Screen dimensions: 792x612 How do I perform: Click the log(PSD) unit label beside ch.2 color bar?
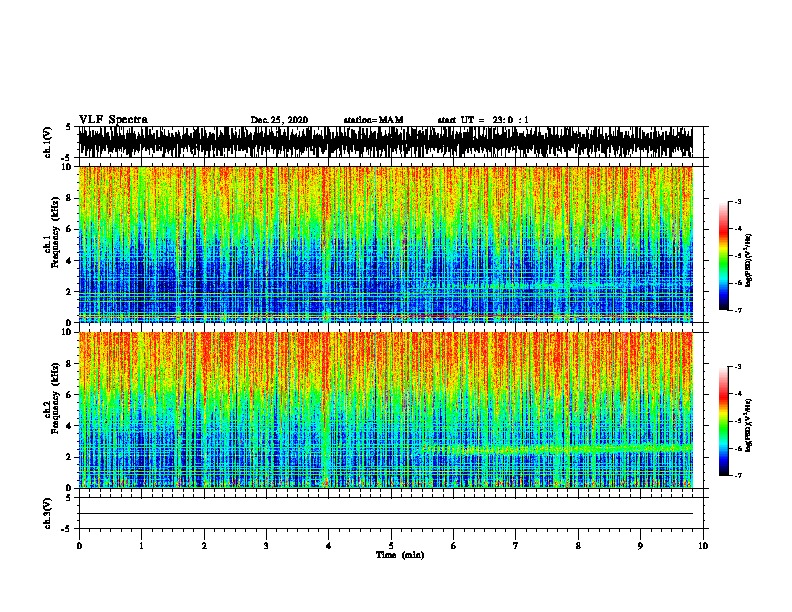pyautogui.click(x=748, y=425)
